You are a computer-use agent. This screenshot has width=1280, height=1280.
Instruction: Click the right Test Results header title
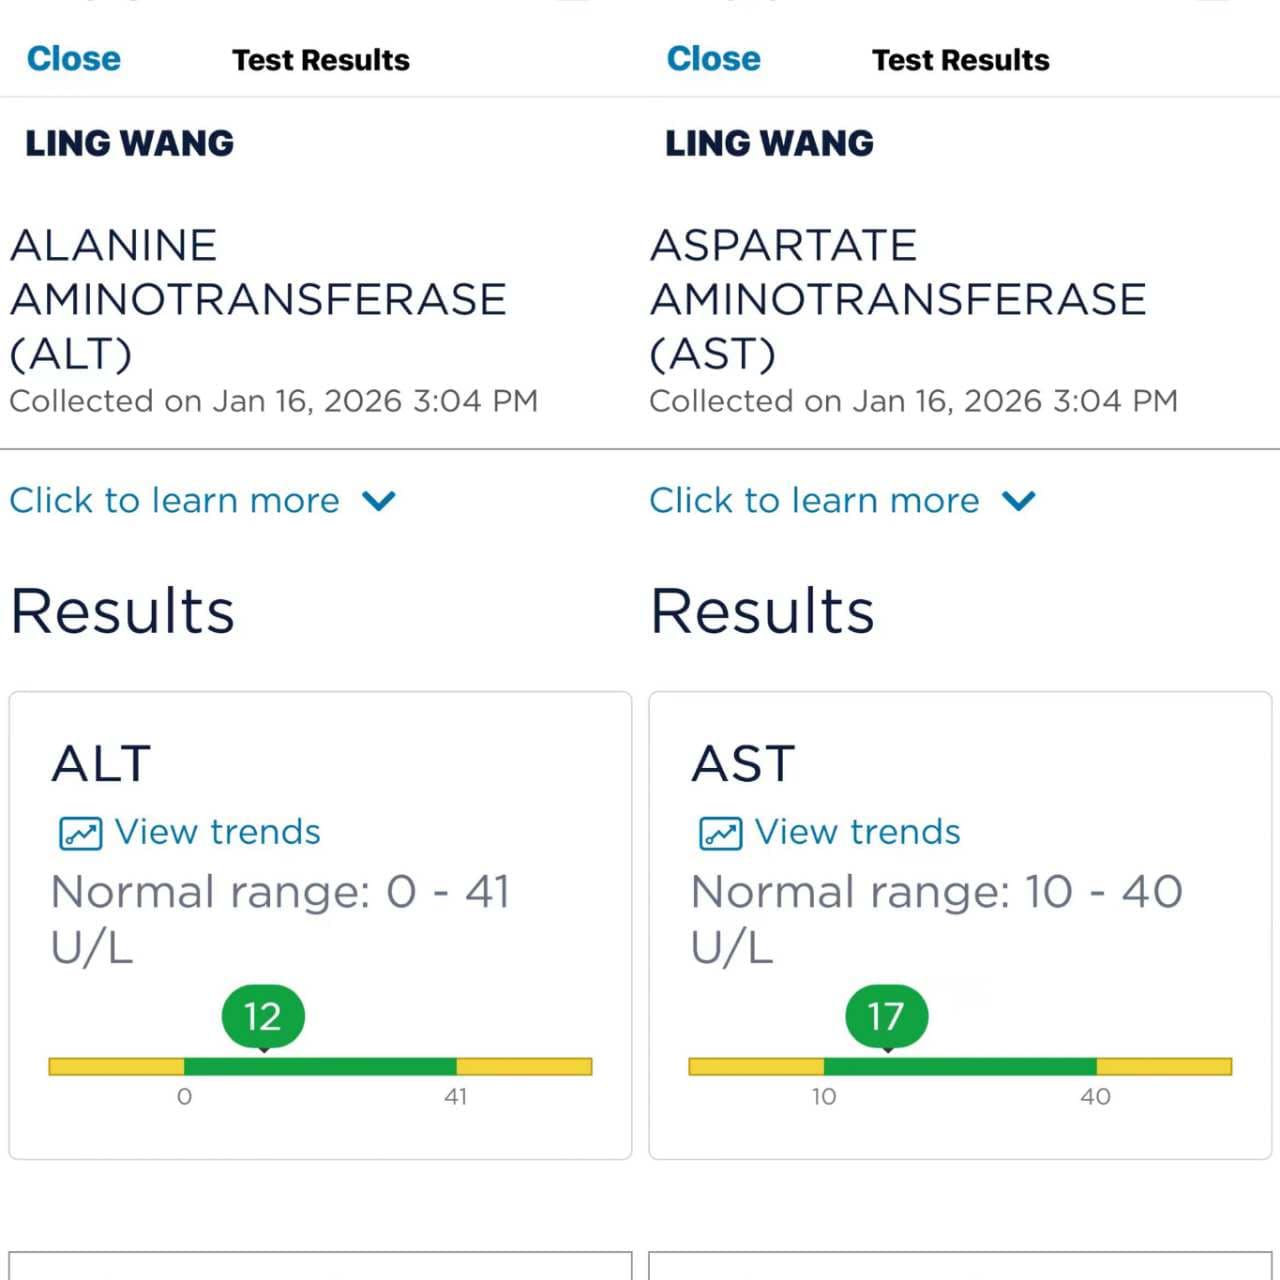point(961,60)
